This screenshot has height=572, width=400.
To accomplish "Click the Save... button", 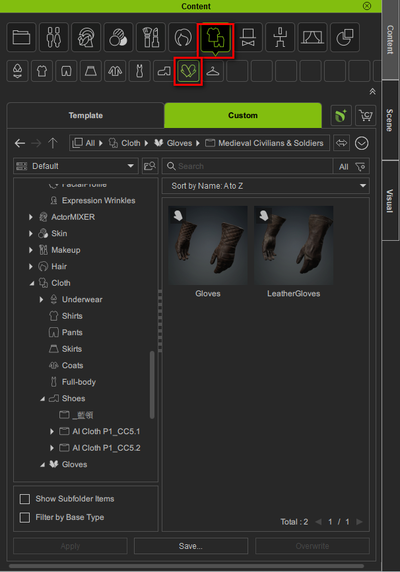I will tap(191, 546).
